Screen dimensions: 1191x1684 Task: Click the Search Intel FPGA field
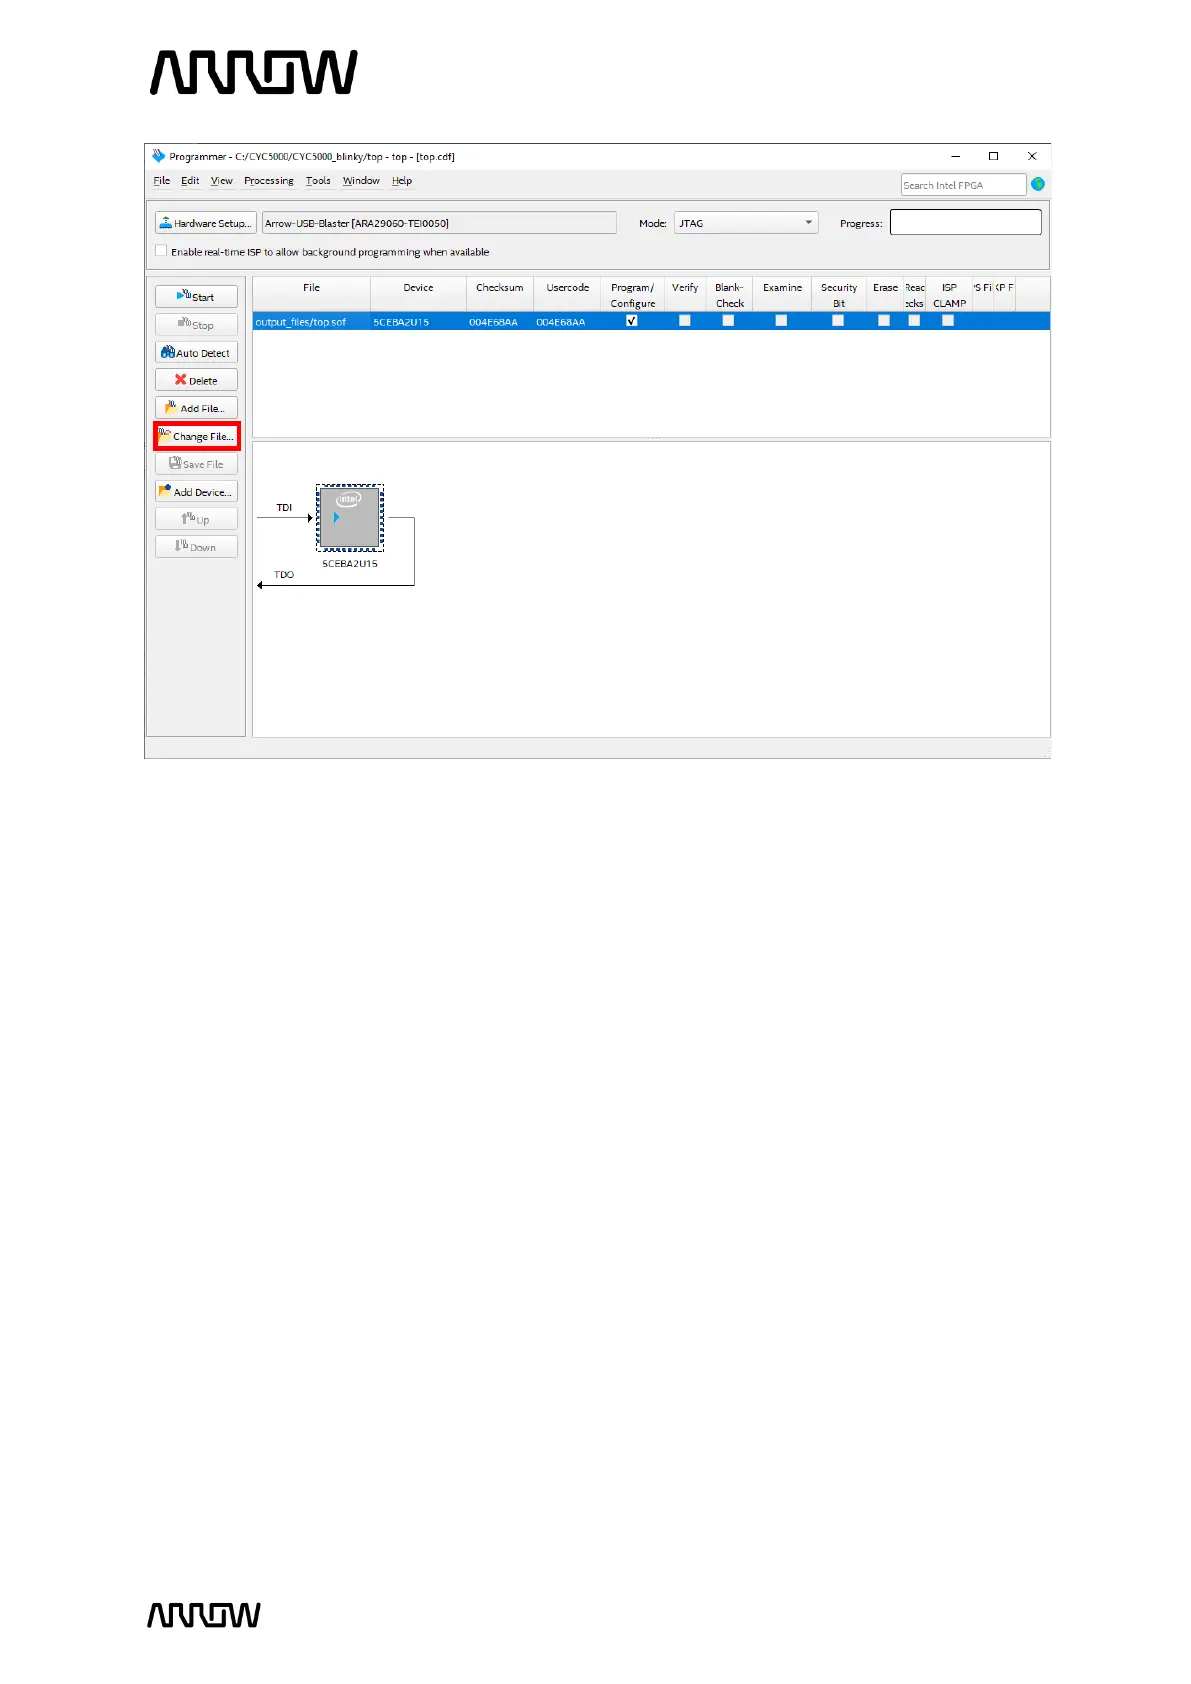963,185
